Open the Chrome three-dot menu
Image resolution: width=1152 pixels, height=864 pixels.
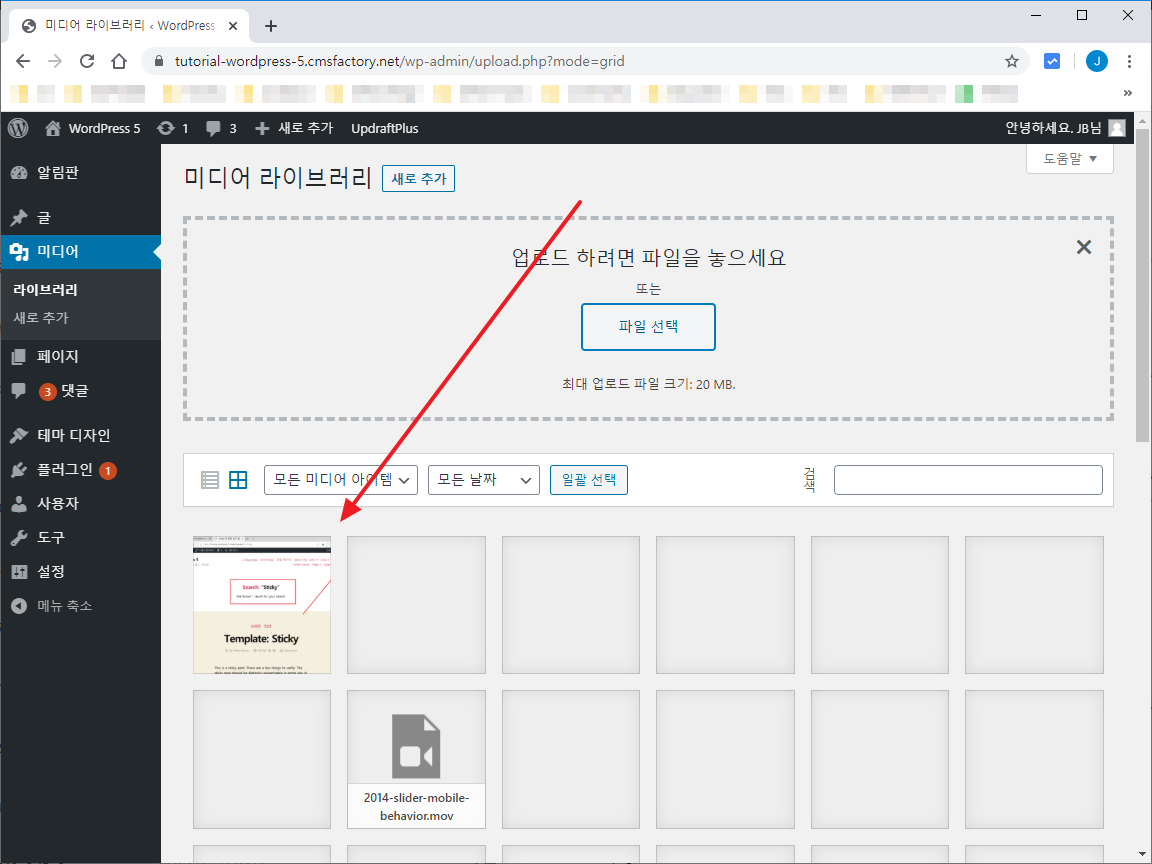[1129, 61]
